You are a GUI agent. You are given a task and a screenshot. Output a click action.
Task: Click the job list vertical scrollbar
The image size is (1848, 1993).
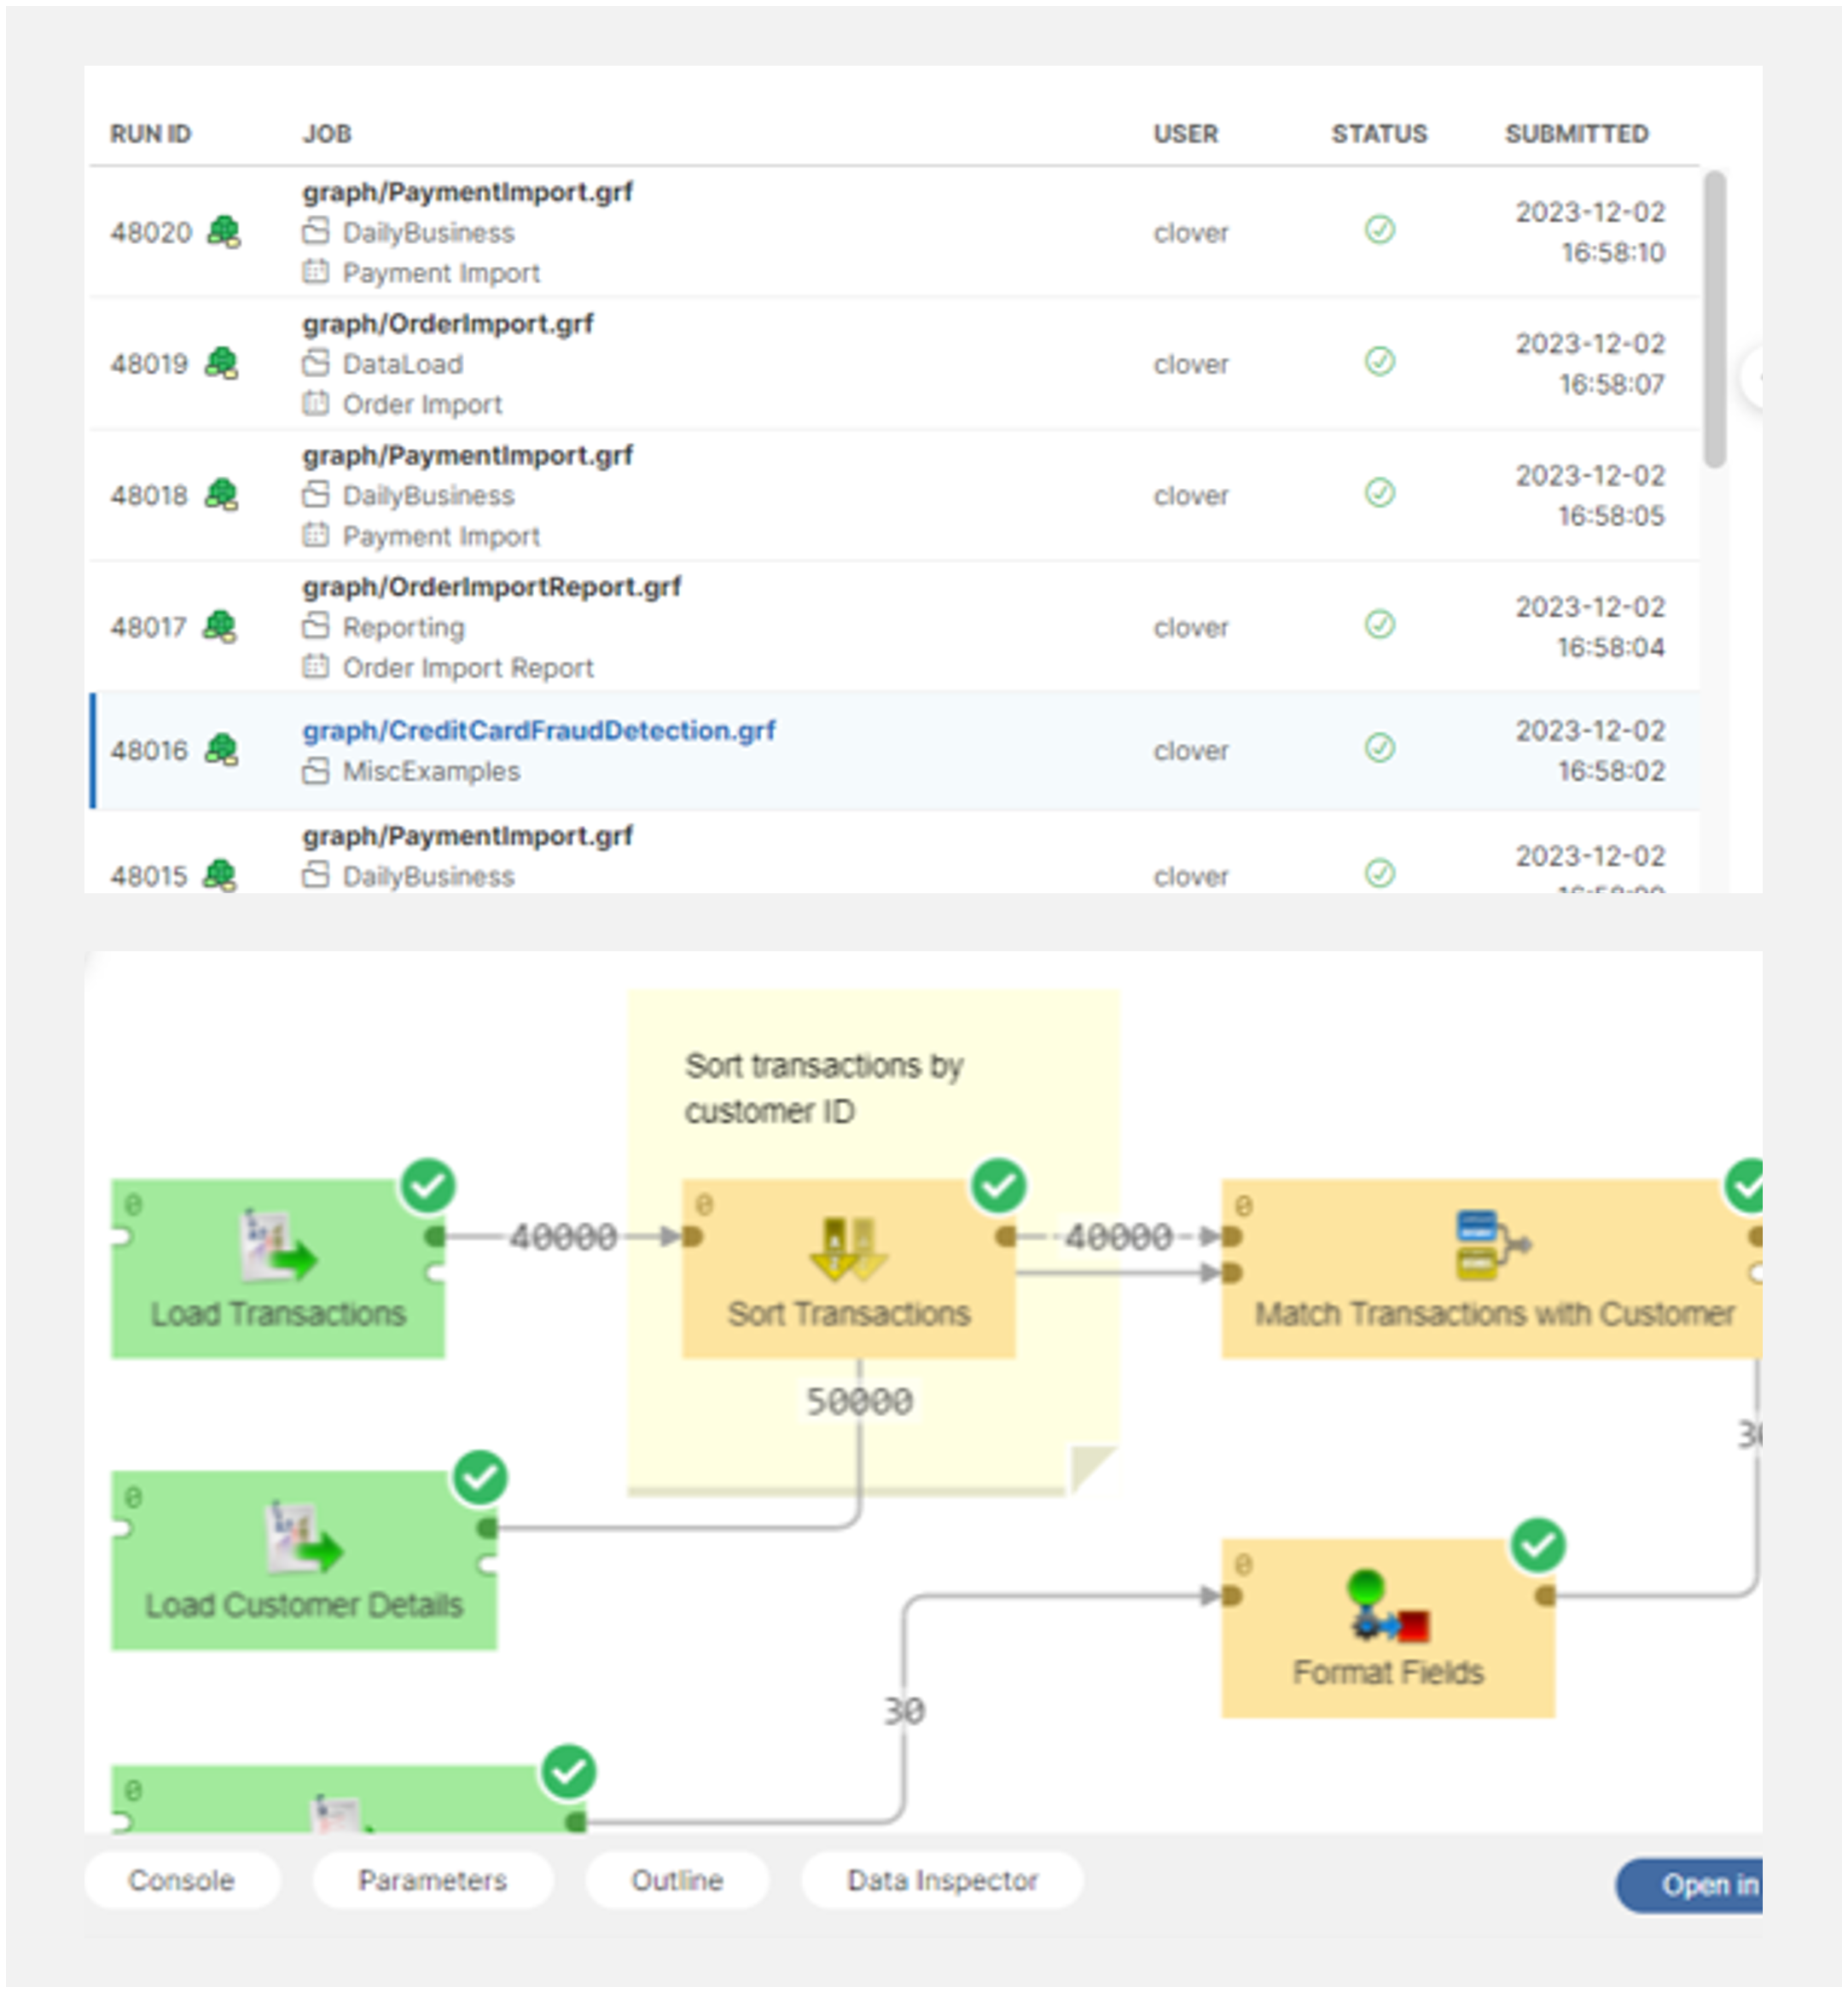(1714, 320)
